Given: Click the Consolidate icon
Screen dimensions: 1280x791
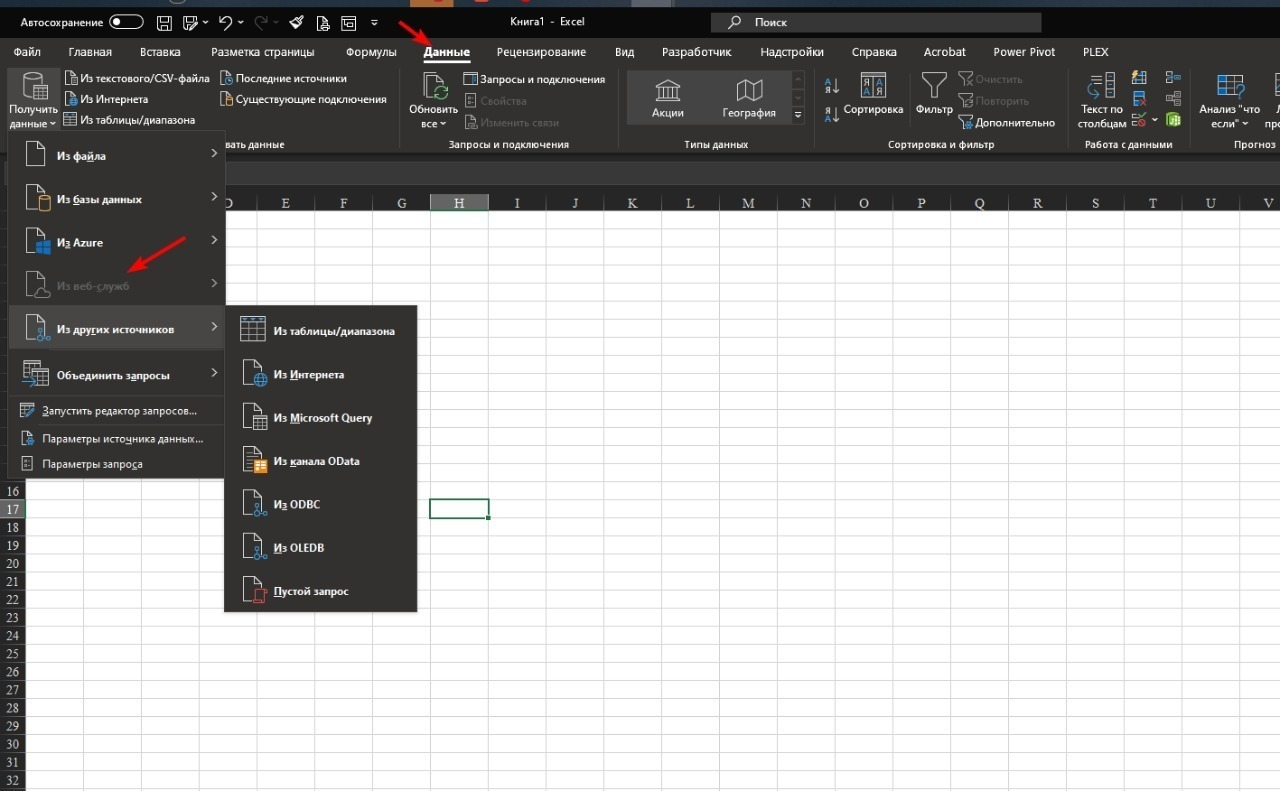Looking at the screenshot, I should [x=1173, y=78].
